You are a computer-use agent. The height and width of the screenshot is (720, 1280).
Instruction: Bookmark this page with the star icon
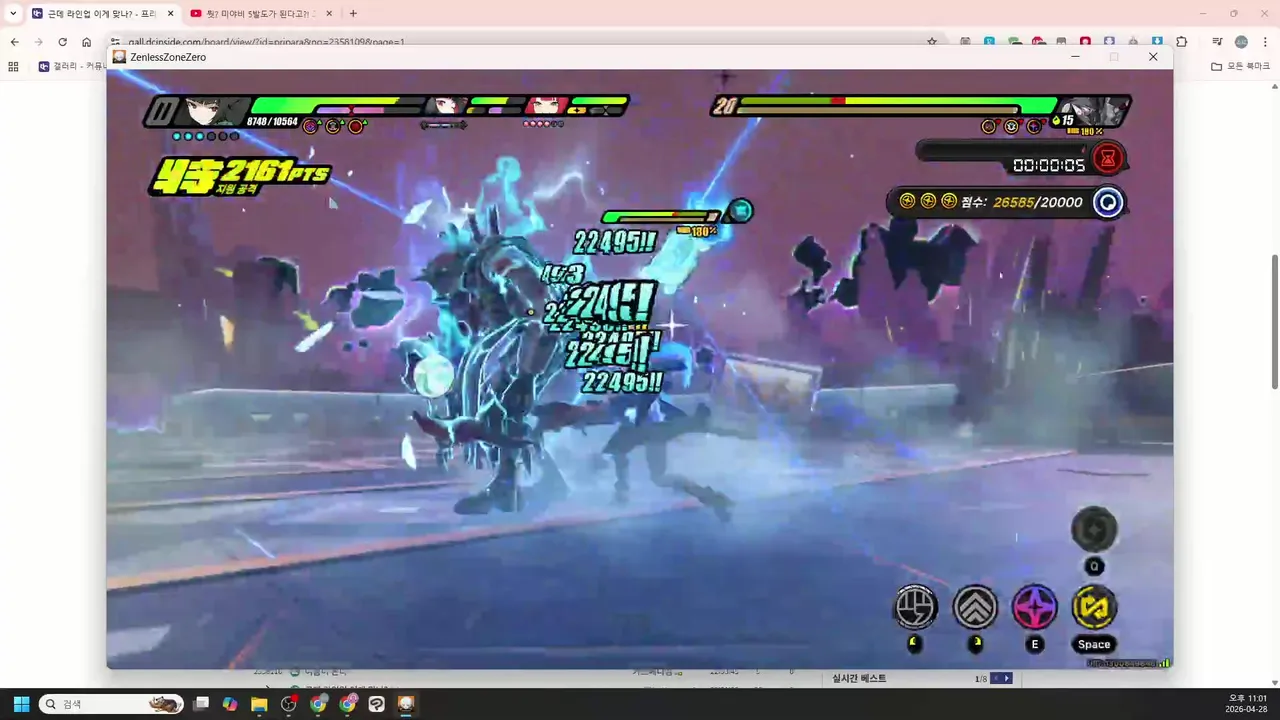tap(932, 42)
